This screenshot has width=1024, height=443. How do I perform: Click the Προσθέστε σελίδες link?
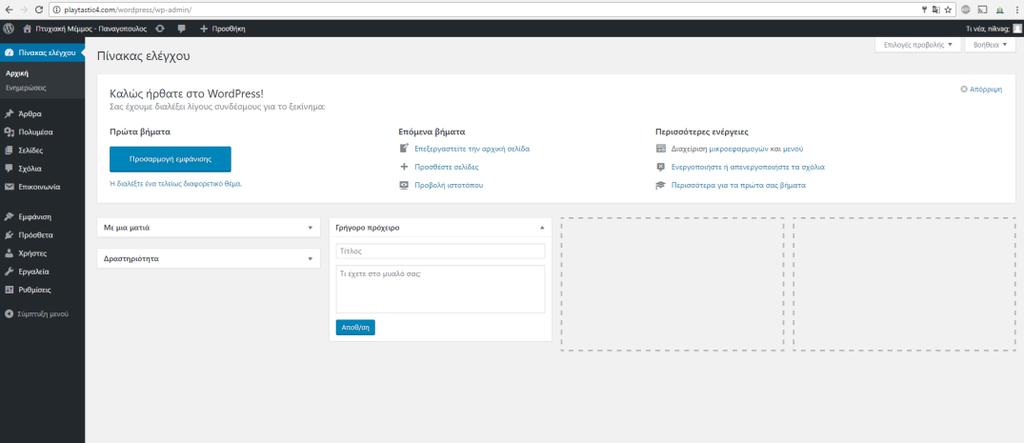pyautogui.click(x=447, y=167)
